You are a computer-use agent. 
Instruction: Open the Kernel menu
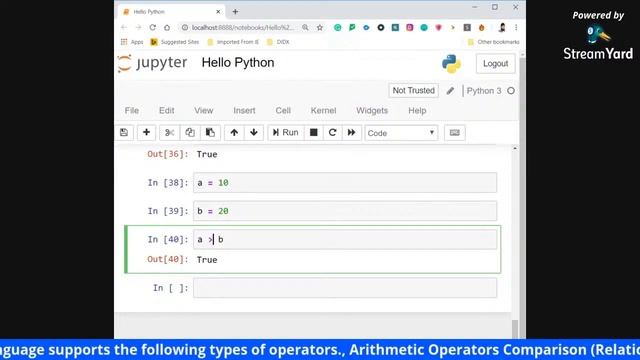click(x=323, y=111)
